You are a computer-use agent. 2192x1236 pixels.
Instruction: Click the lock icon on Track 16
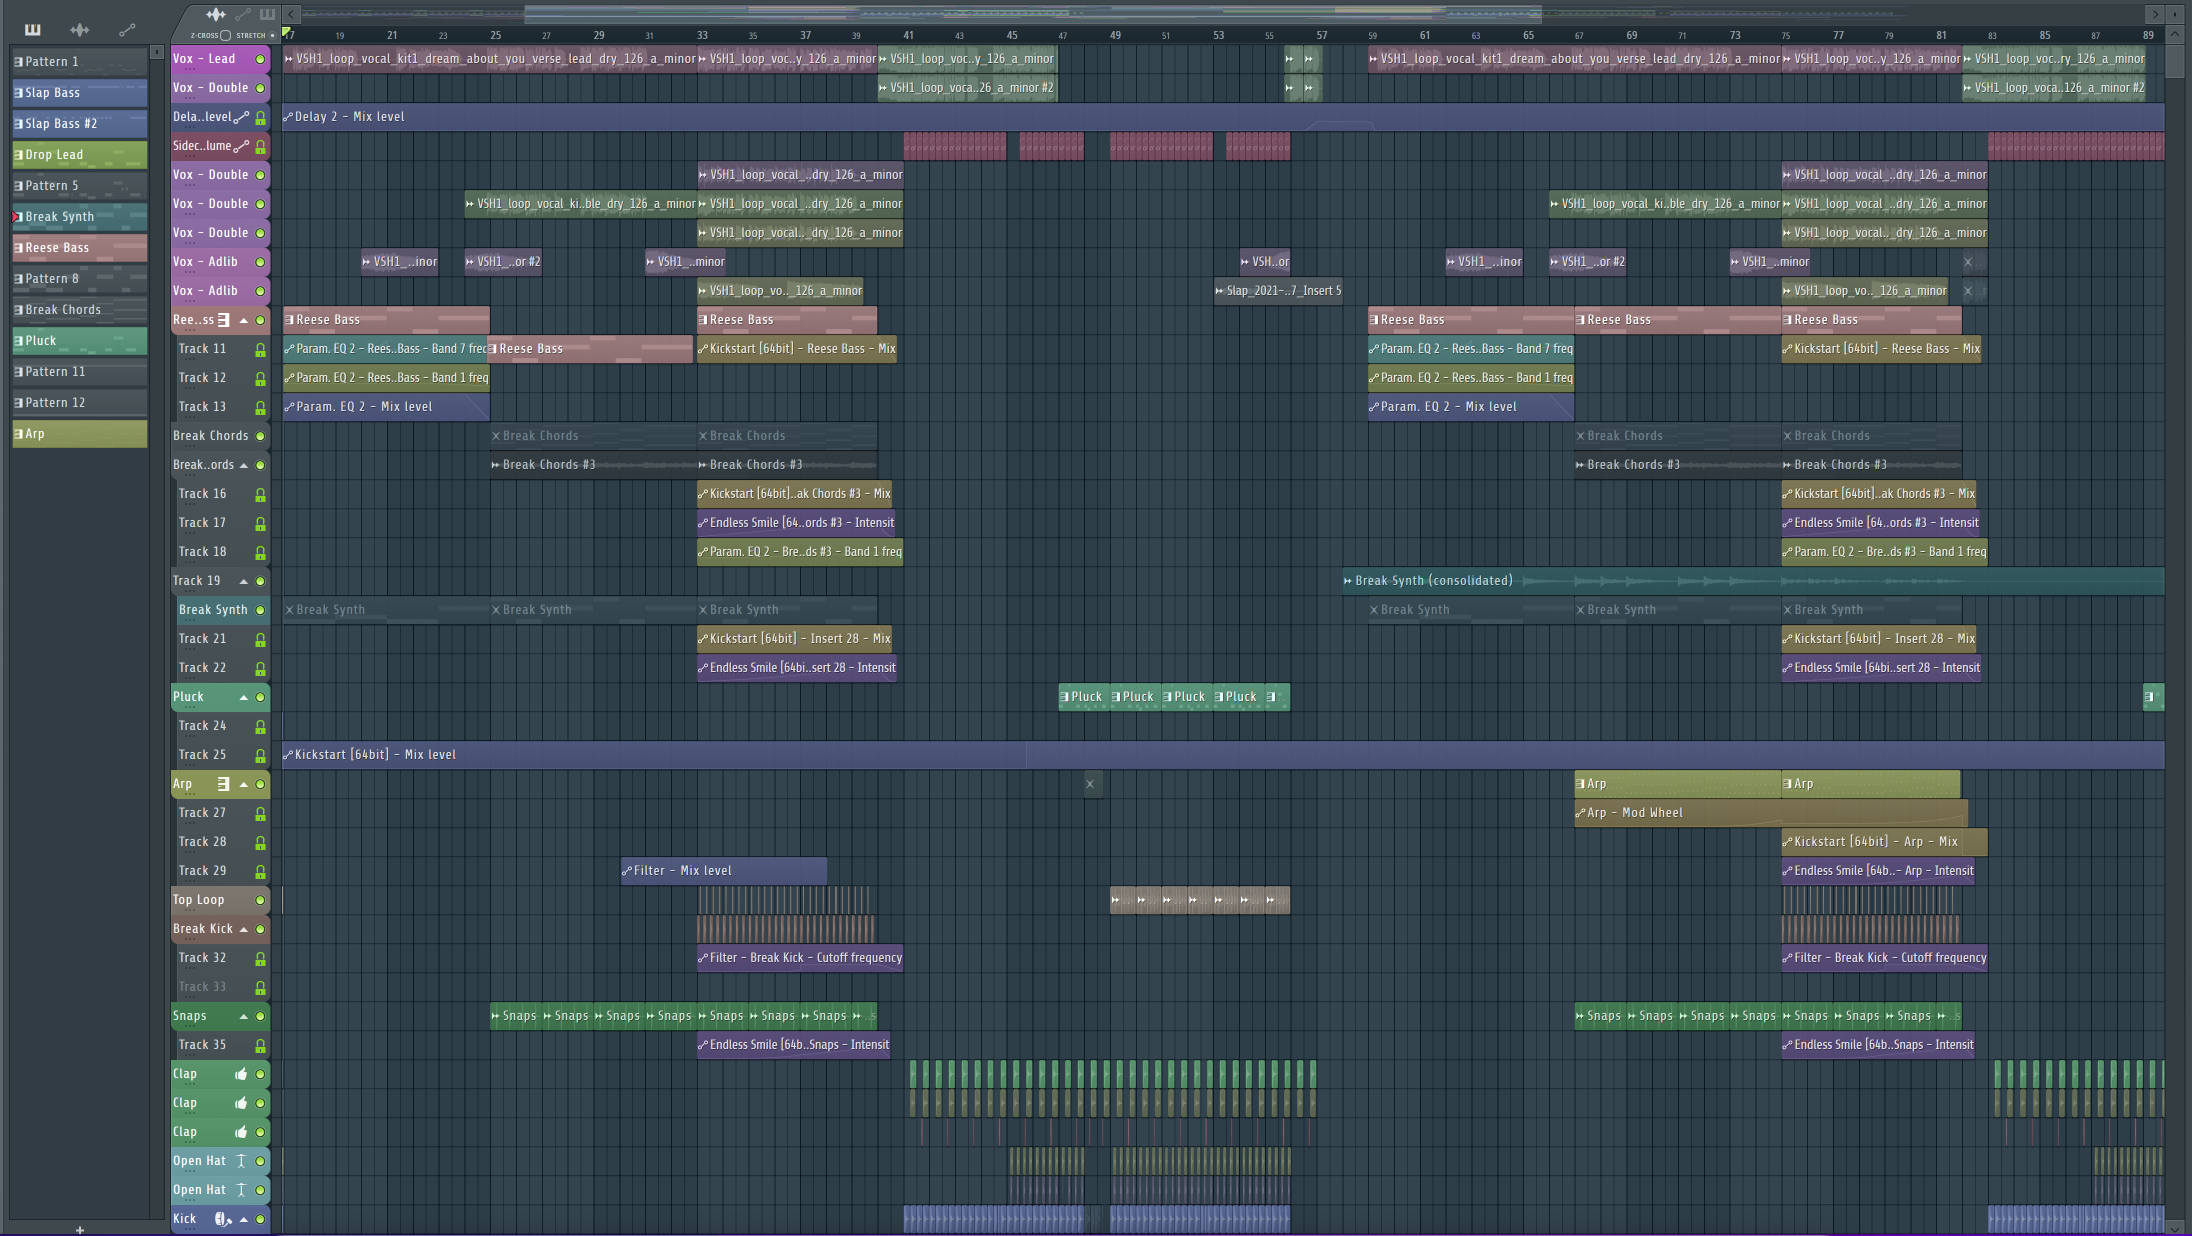pyautogui.click(x=260, y=494)
